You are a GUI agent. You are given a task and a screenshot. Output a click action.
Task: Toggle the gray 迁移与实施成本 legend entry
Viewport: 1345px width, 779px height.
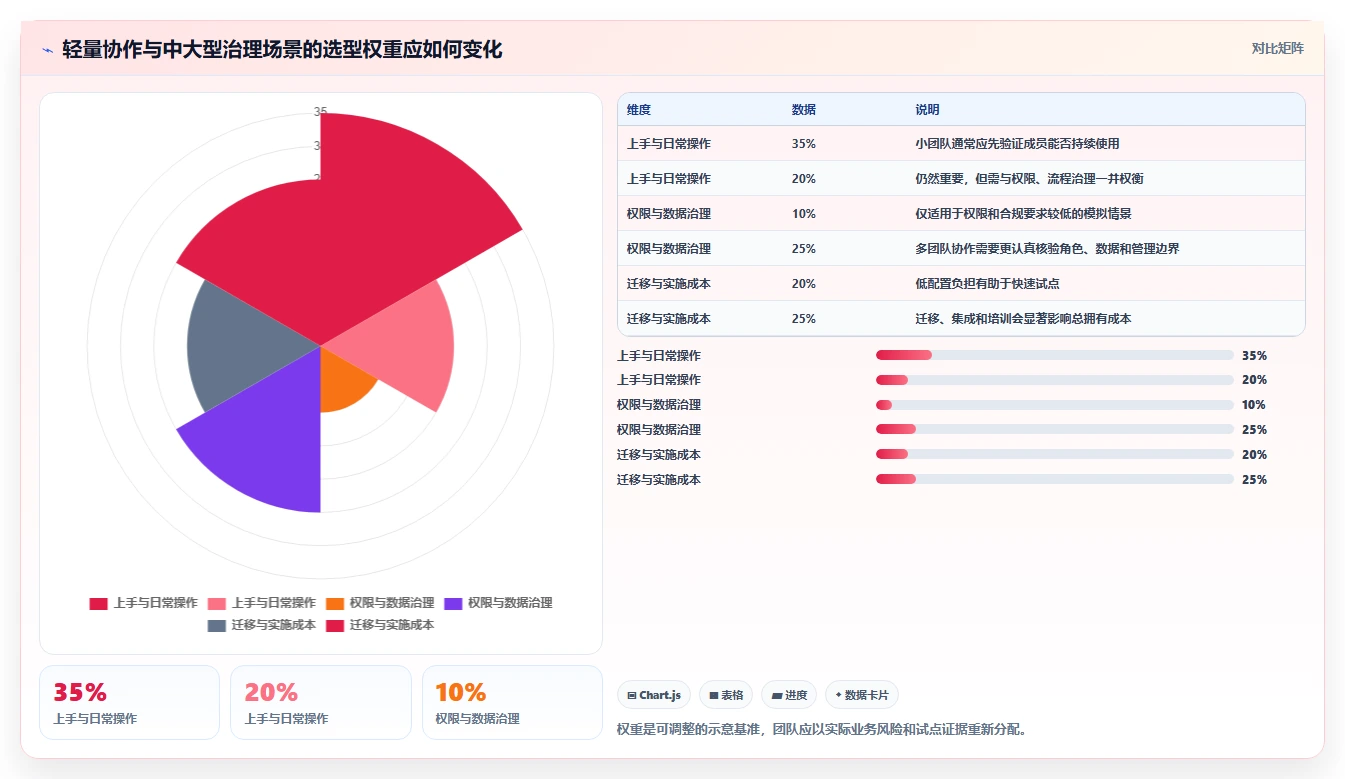262,625
